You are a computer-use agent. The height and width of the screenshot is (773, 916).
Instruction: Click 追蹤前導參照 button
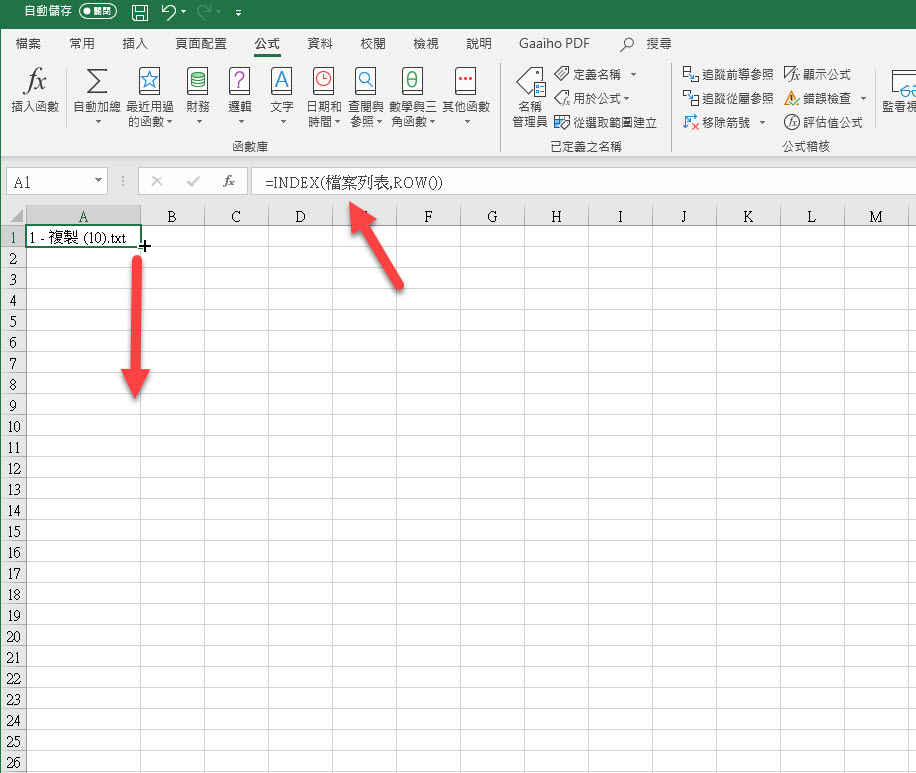click(x=728, y=74)
